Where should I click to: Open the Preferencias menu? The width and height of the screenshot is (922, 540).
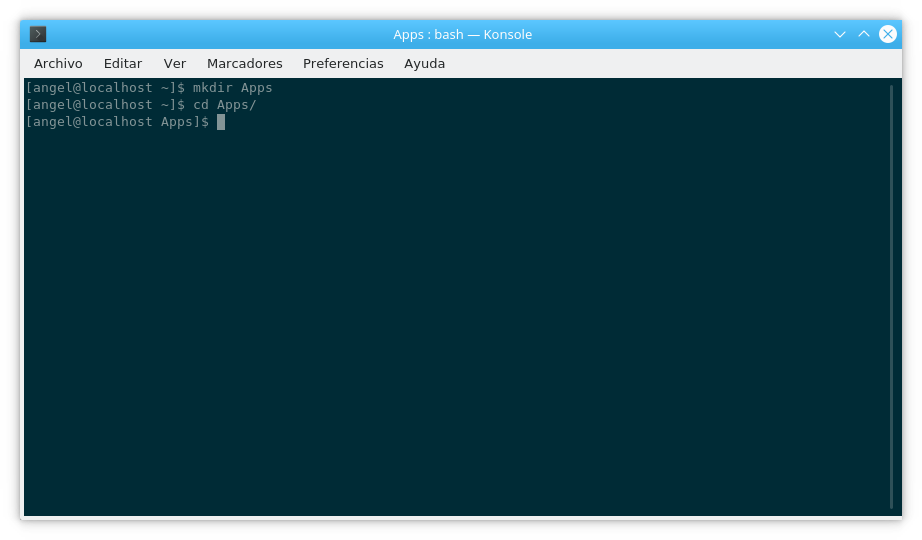point(343,64)
